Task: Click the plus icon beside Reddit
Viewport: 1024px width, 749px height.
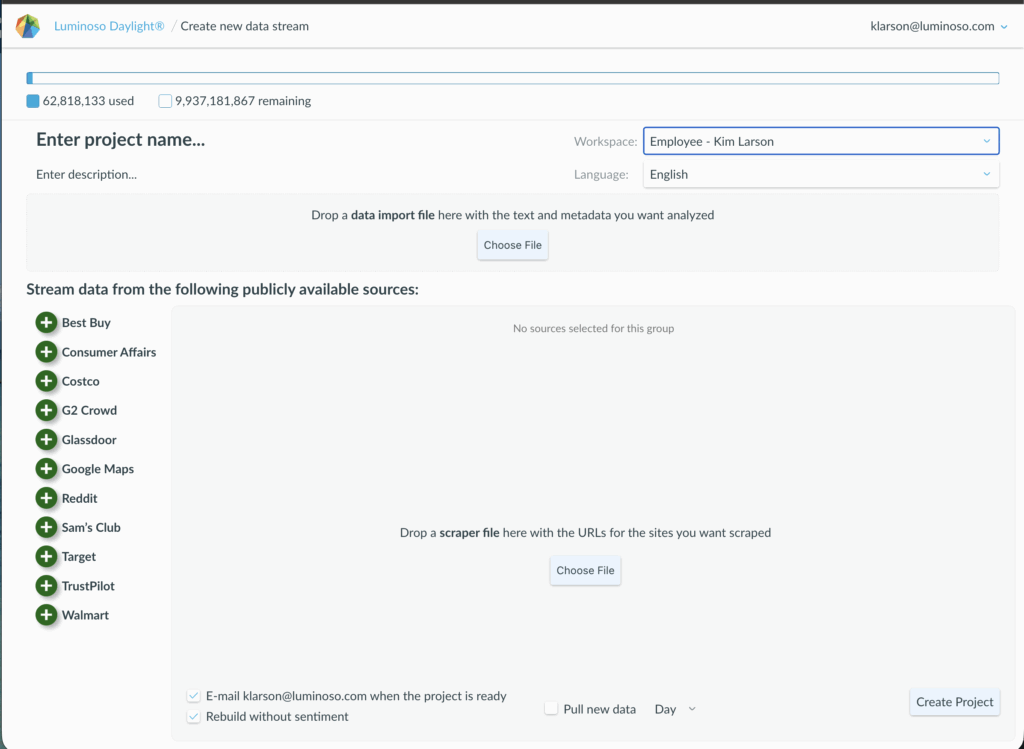Action: tap(46, 498)
